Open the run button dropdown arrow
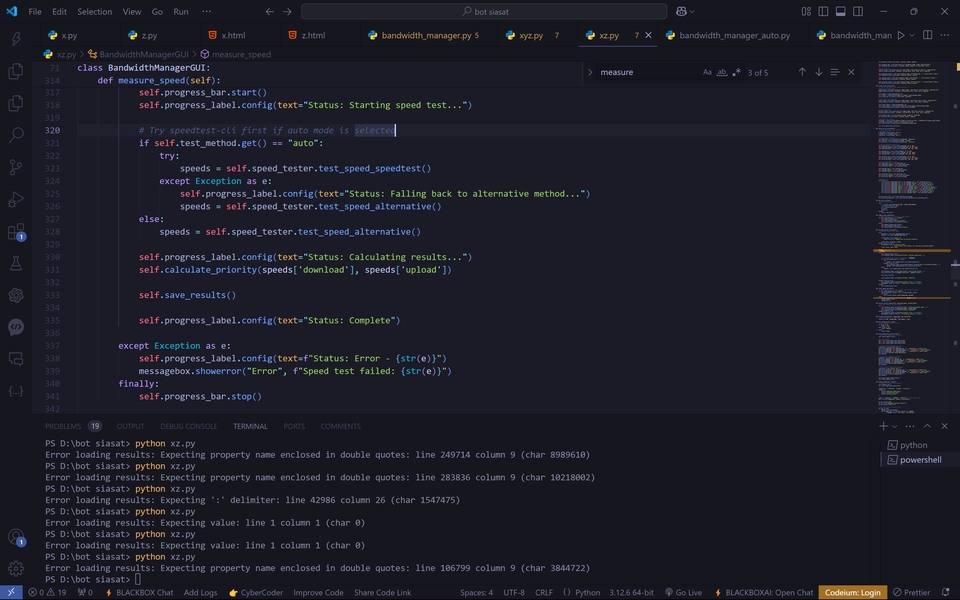The width and height of the screenshot is (960, 600). (x=912, y=35)
